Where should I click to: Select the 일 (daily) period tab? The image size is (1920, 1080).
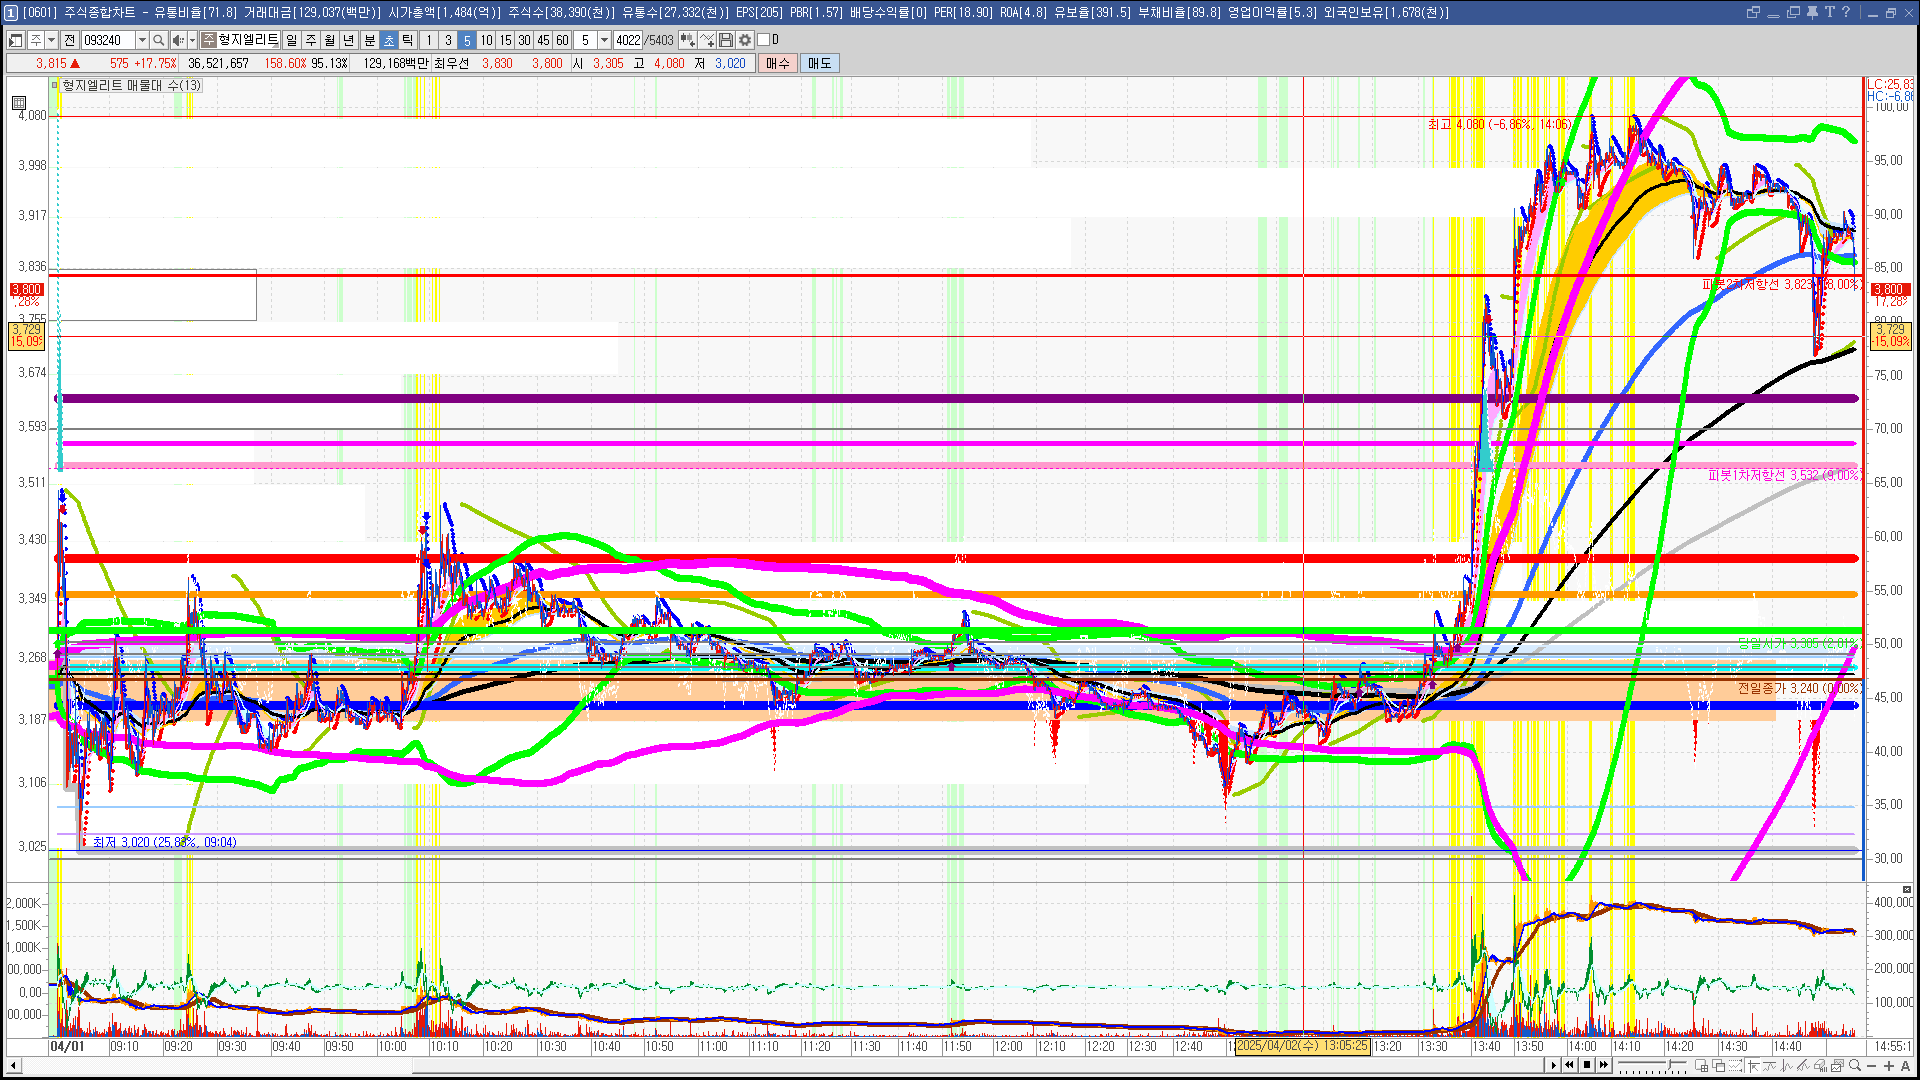[291, 40]
